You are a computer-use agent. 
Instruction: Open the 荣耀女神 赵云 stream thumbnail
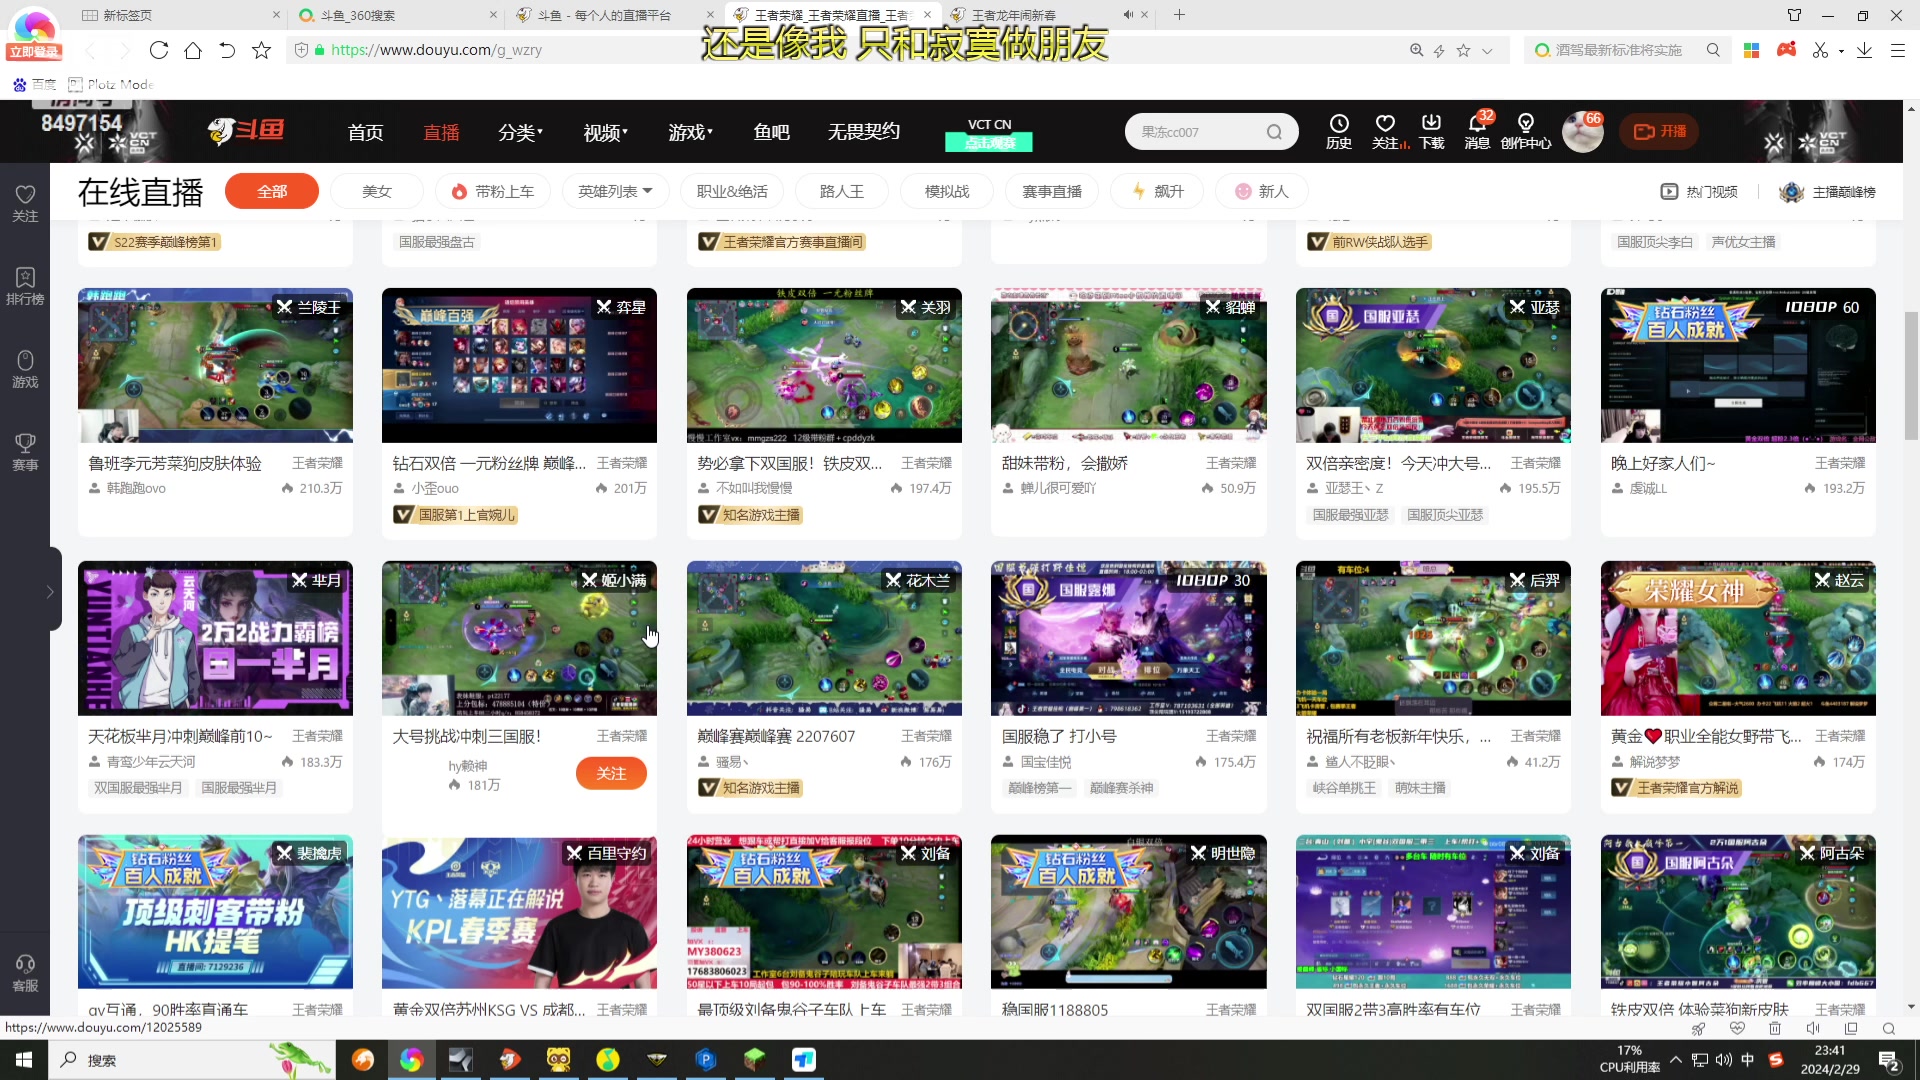tap(1737, 638)
